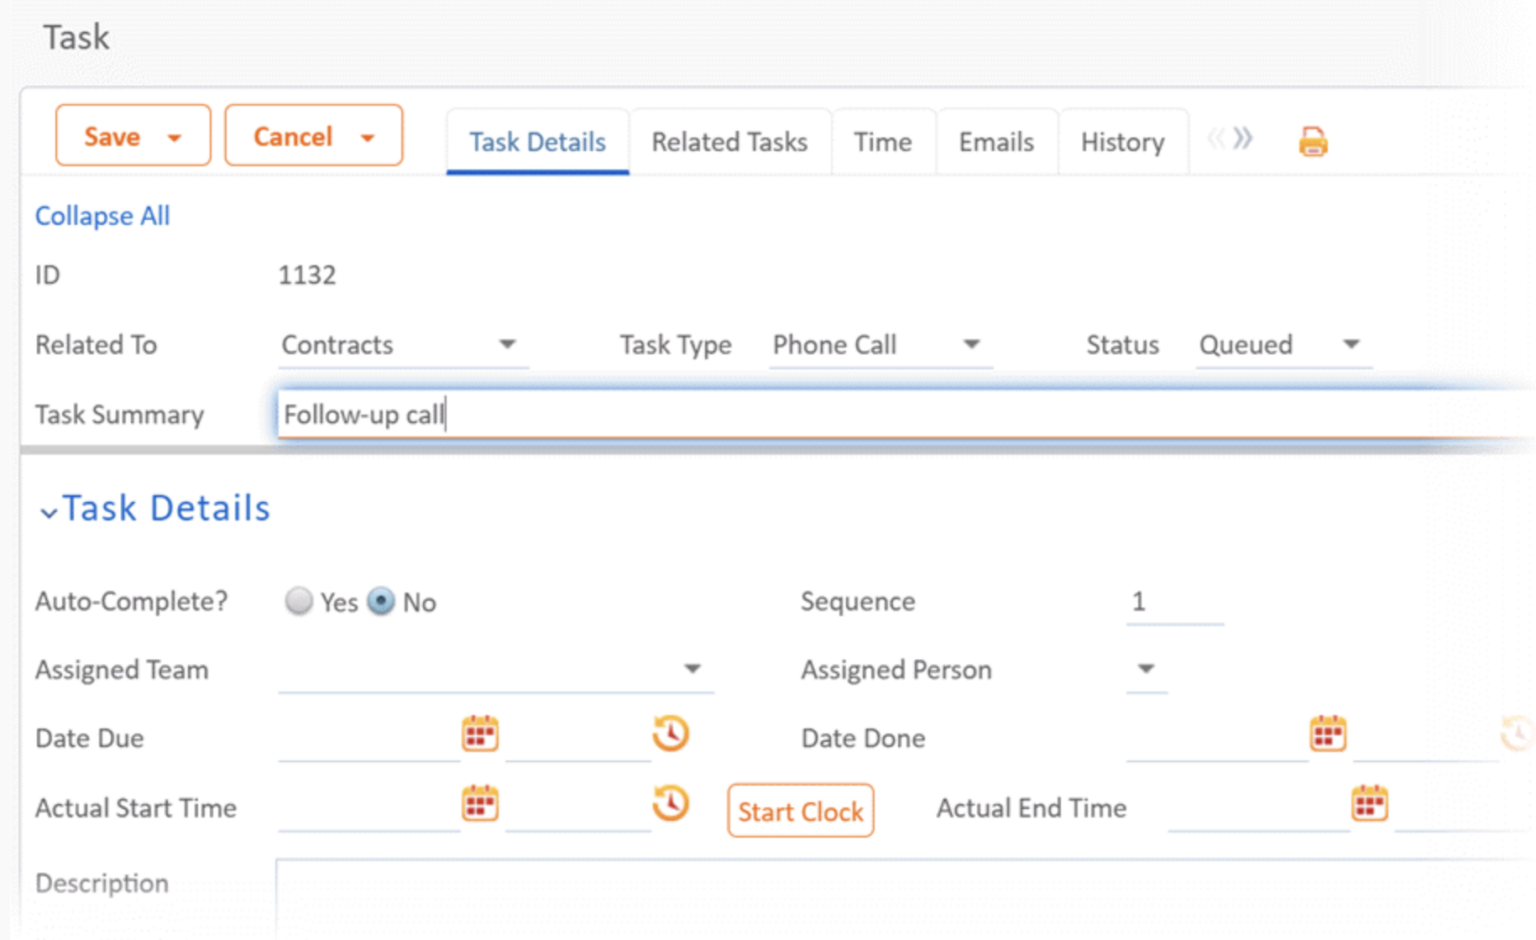Click the next record navigation arrow
This screenshot has width=1536, height=940.
coord(1243,140)
